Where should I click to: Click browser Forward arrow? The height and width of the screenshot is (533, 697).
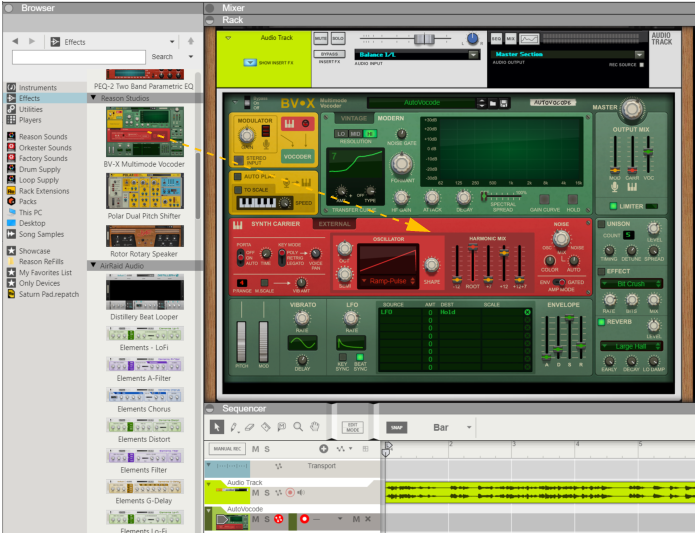coord(32,41)
